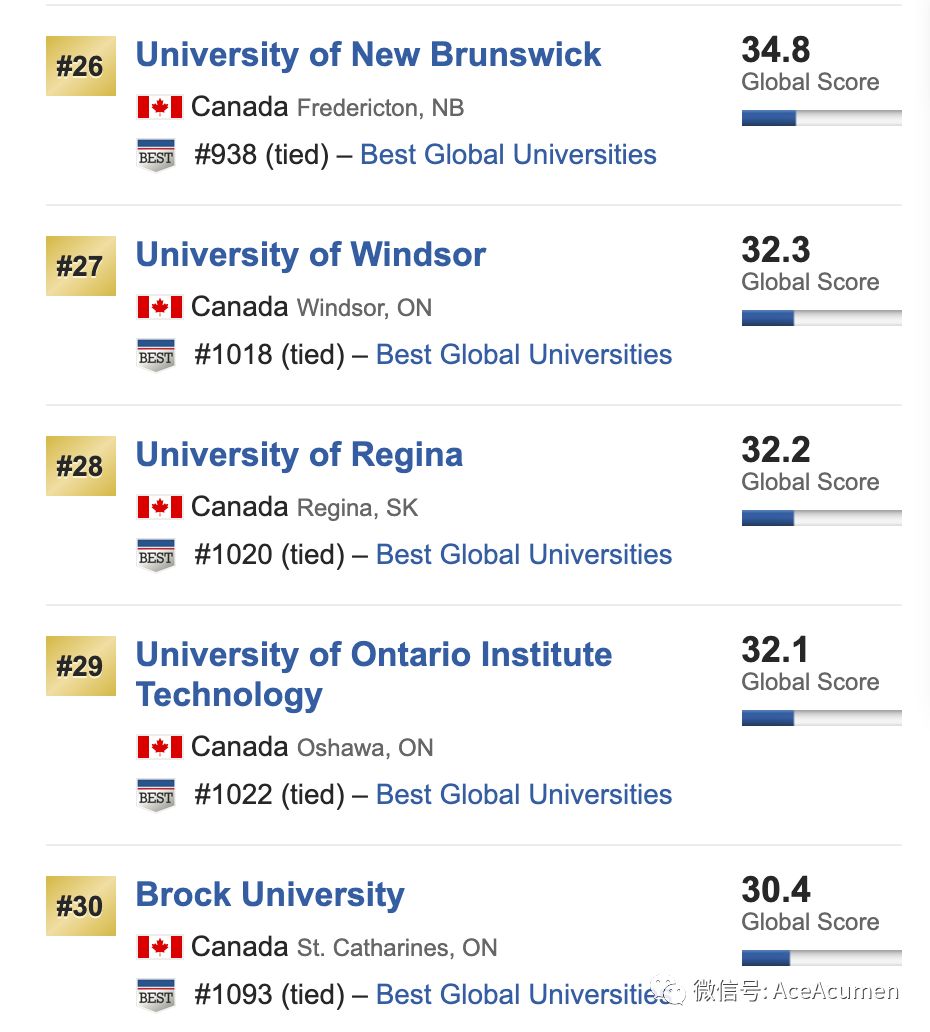Image resolution: width=930 pixels, height=1032 pixels.
Task: Open University of New Brunswick page
Action: click(368, 55)
